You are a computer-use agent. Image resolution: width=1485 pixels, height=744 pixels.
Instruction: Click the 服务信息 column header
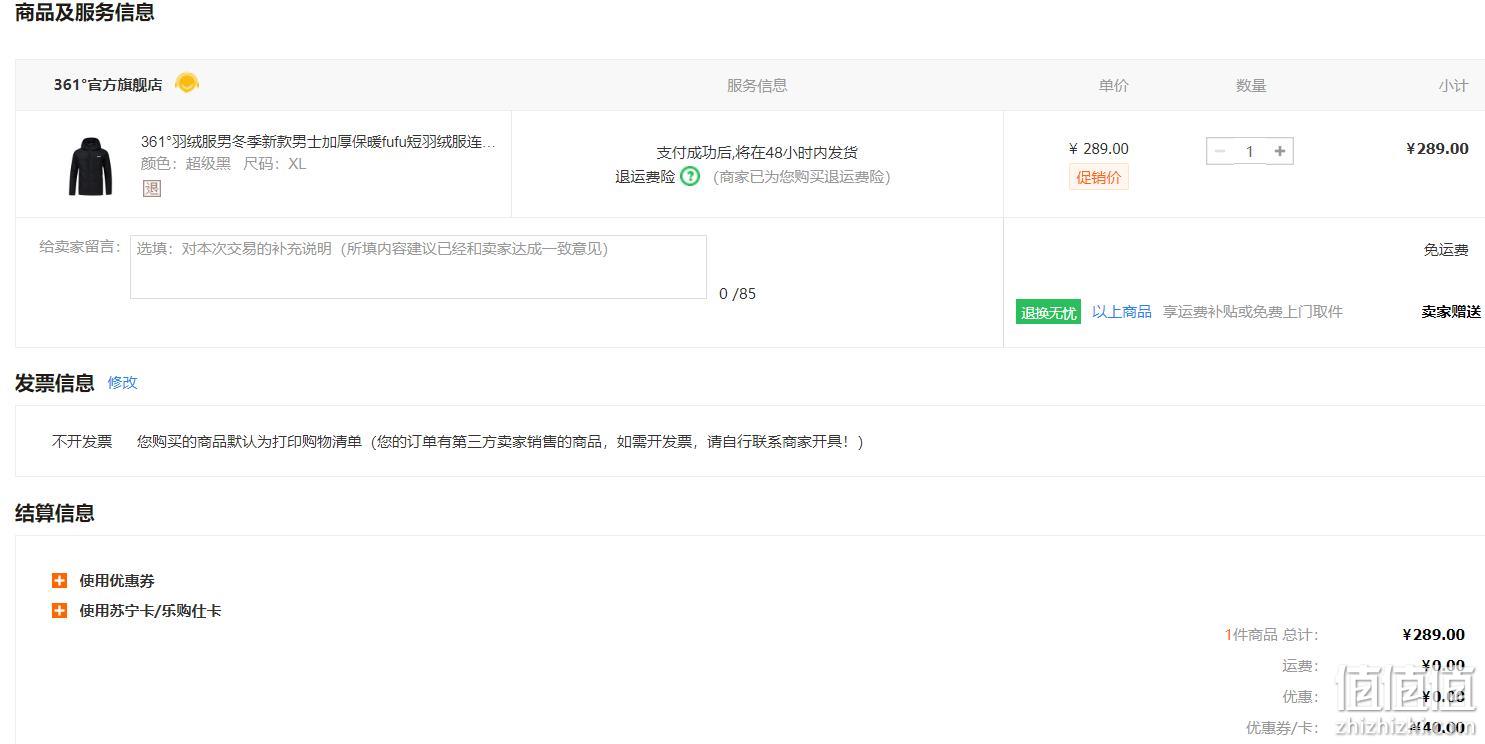pyautogui.click(x=757, y=85)
